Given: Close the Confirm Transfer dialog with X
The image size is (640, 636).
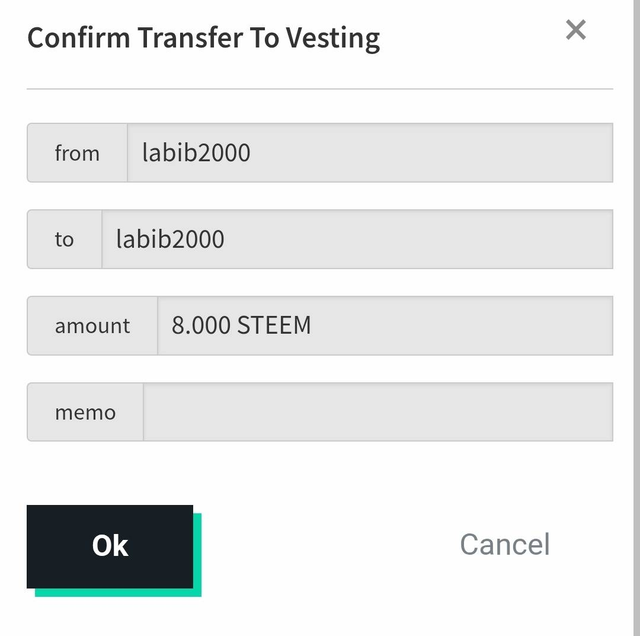Looking at the screenshot, I should point(576,30).
